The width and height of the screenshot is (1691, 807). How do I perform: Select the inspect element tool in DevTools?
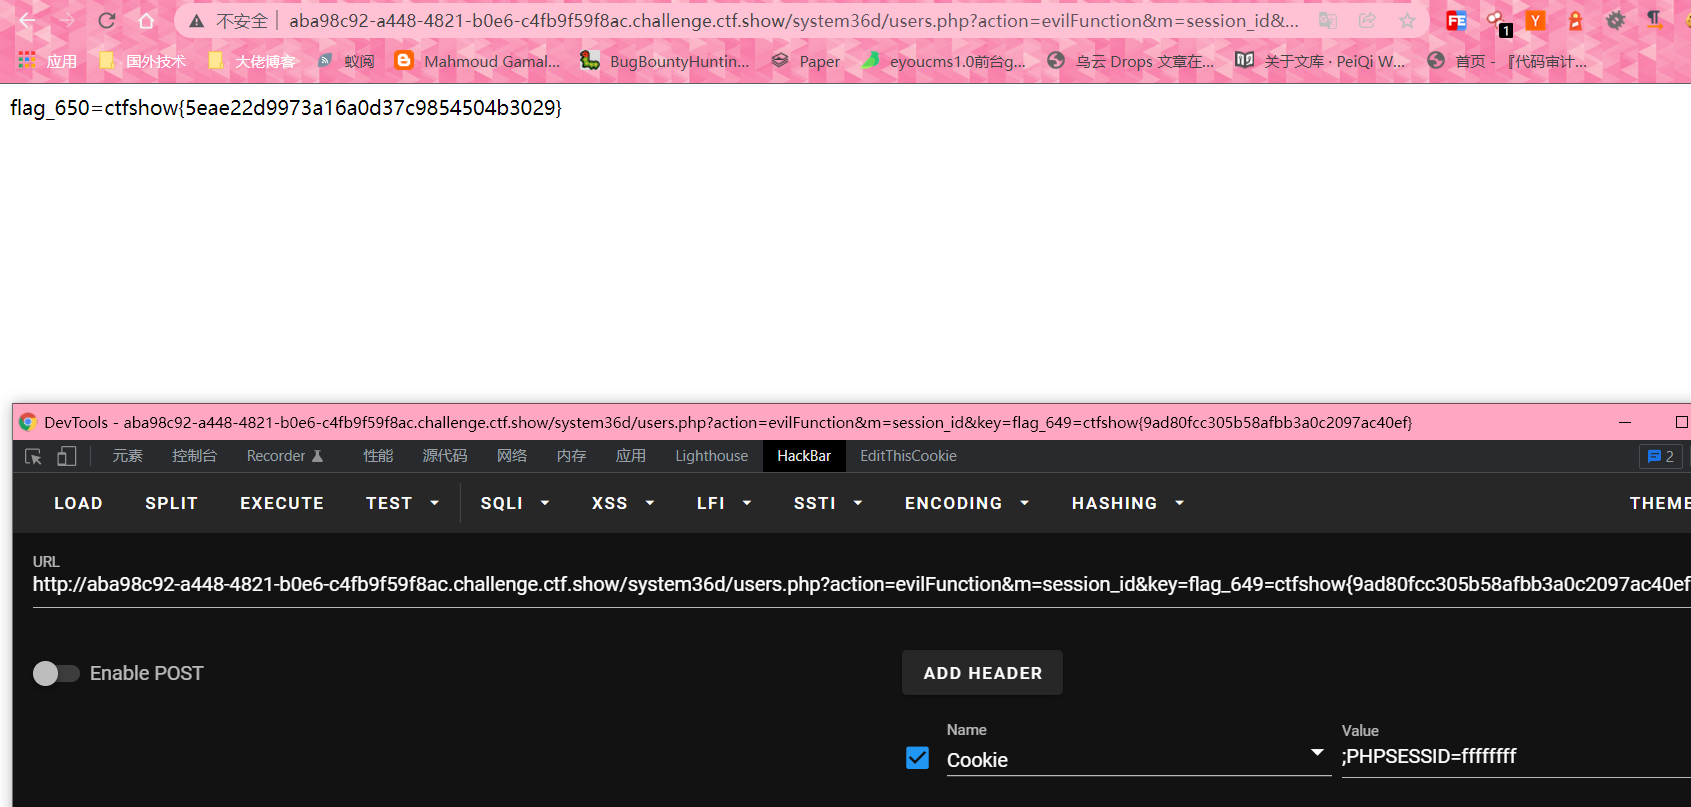33,456
